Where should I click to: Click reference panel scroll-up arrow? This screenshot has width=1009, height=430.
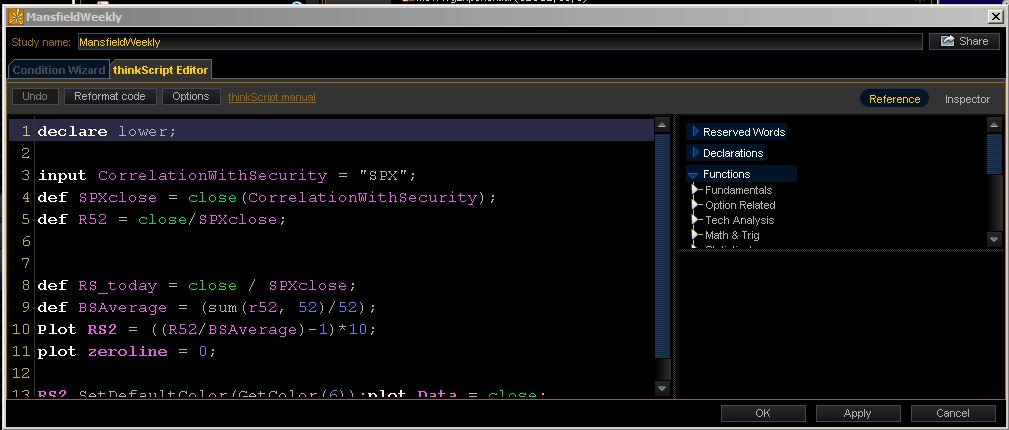[993, 125]
